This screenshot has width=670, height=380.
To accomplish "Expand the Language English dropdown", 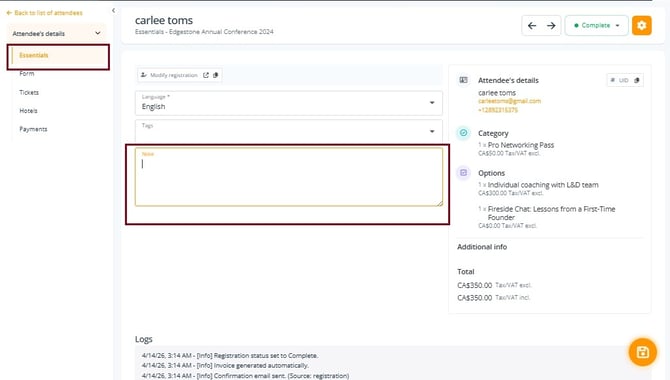I will [x=289, y=103].
